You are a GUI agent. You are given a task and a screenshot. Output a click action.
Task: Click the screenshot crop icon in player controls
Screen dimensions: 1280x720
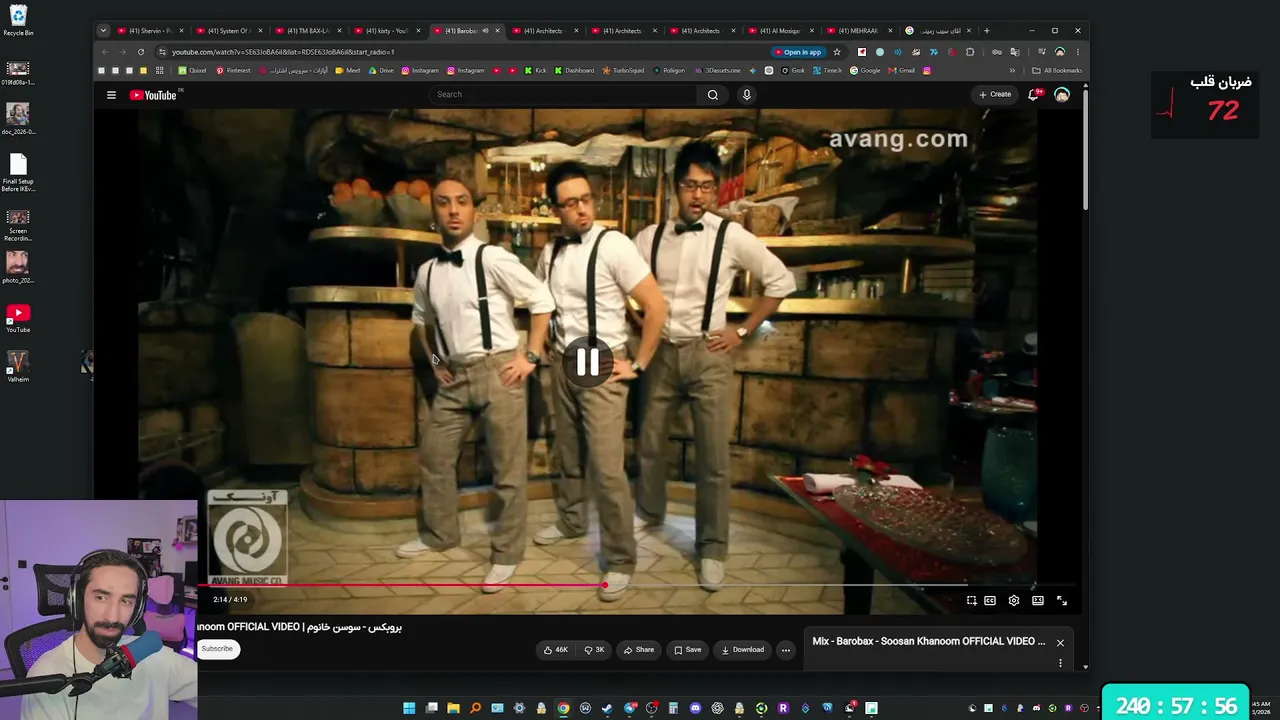pyautogui.click(x=971, y=601)
